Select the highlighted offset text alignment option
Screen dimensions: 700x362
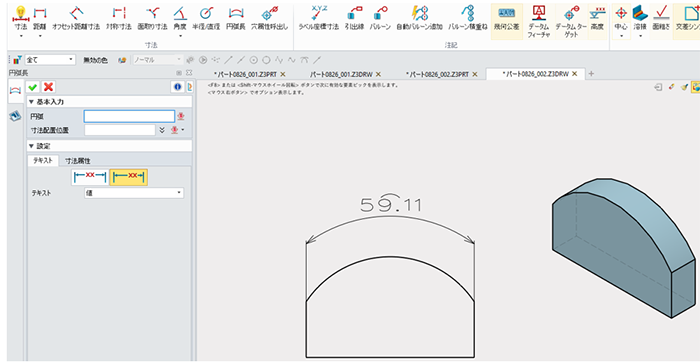click(x=129, y=177)
